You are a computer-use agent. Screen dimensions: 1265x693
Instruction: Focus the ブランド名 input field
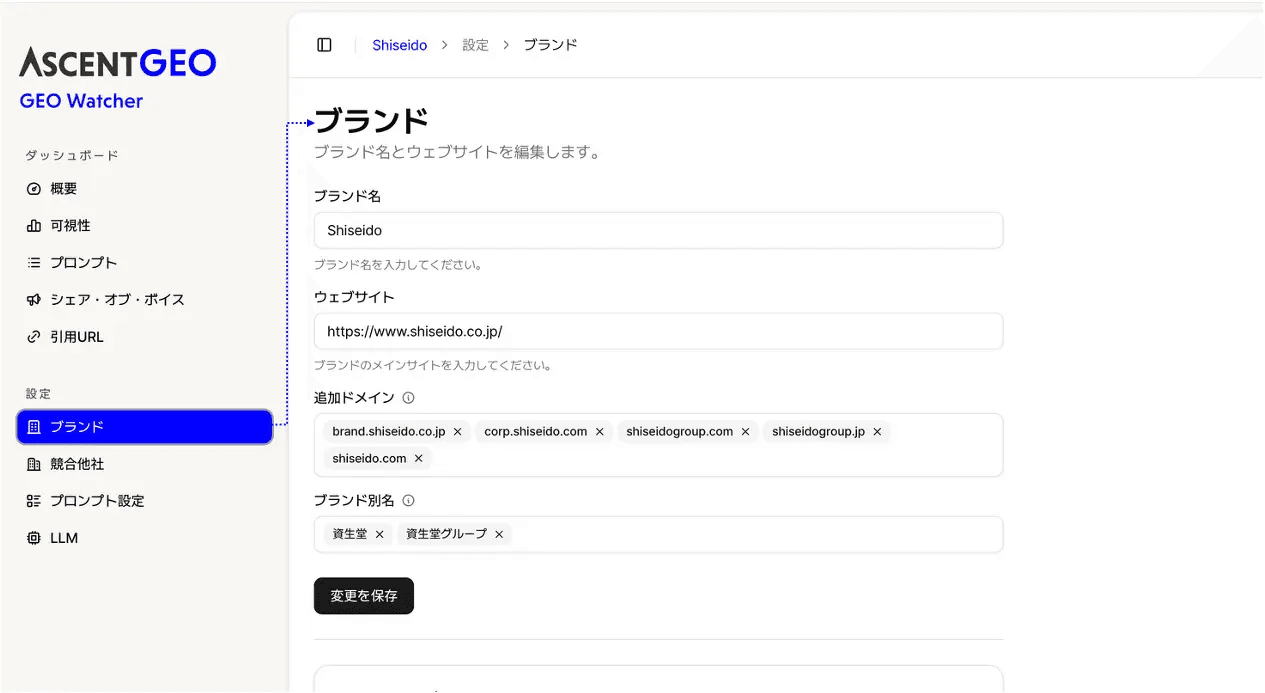(x=658, y=230)
